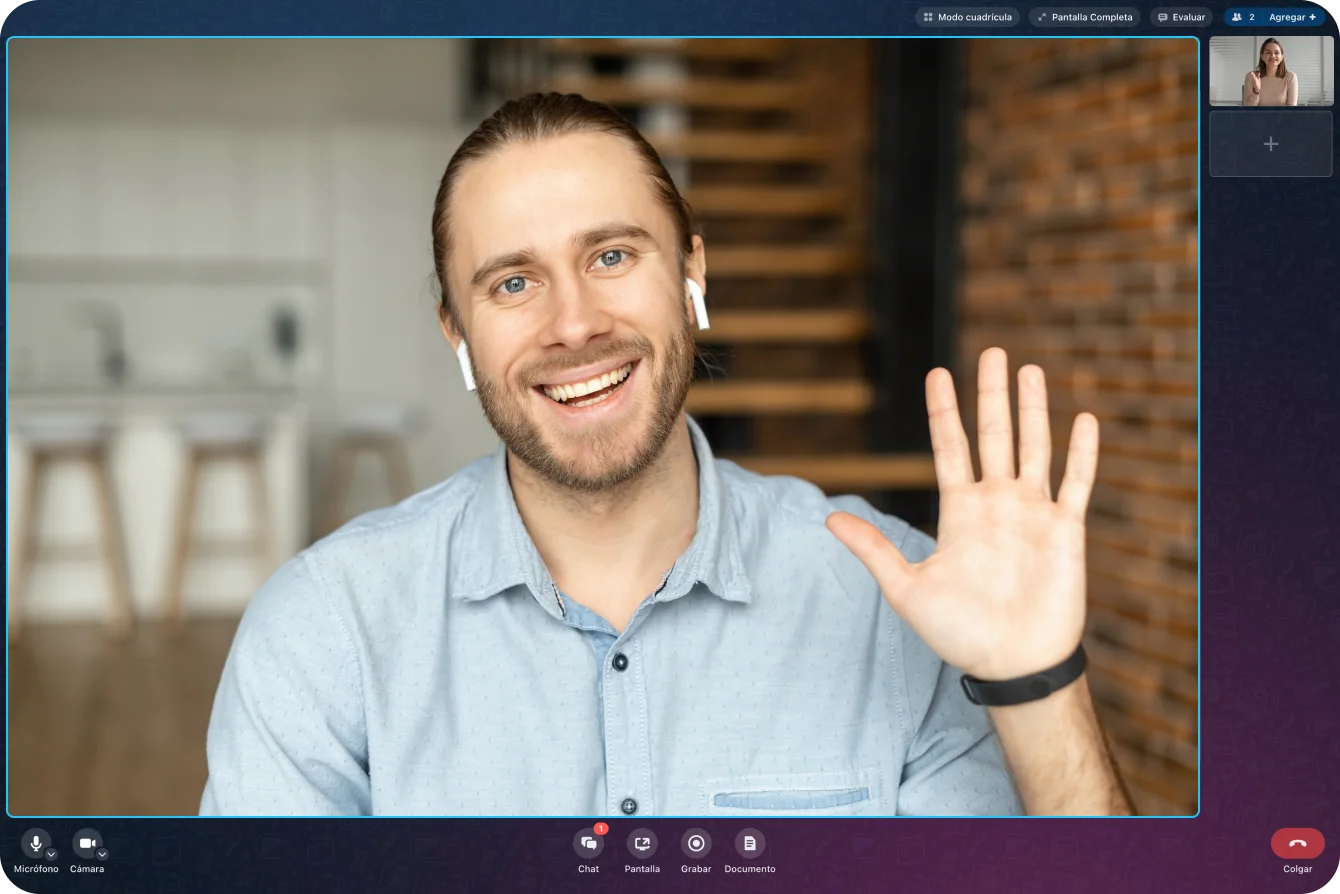Hang up using the red Colgar button
The image size is (1340, 894).
1297,843
